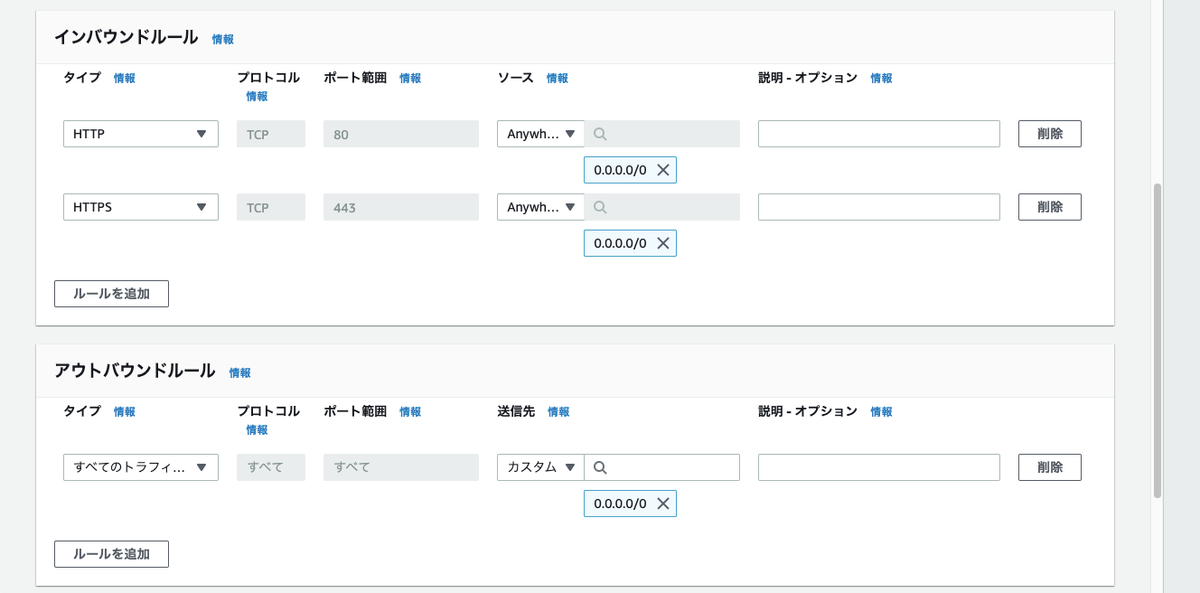Viewport: 1200px width, 593px height.
Task: Delete the HTTPS inbound rule
Action: coord(1050,207)
